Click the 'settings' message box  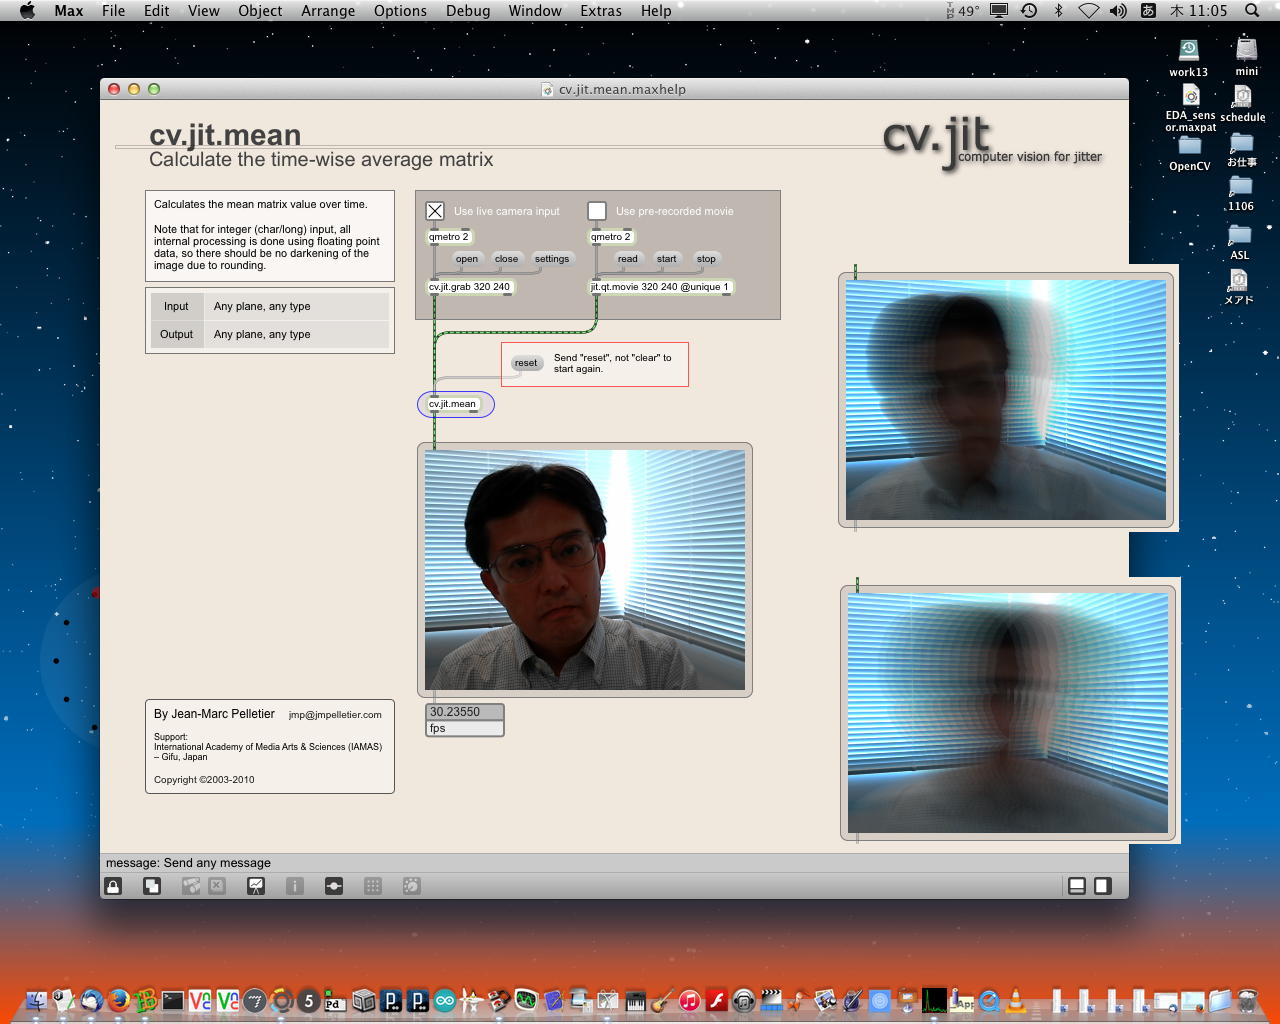552,259
